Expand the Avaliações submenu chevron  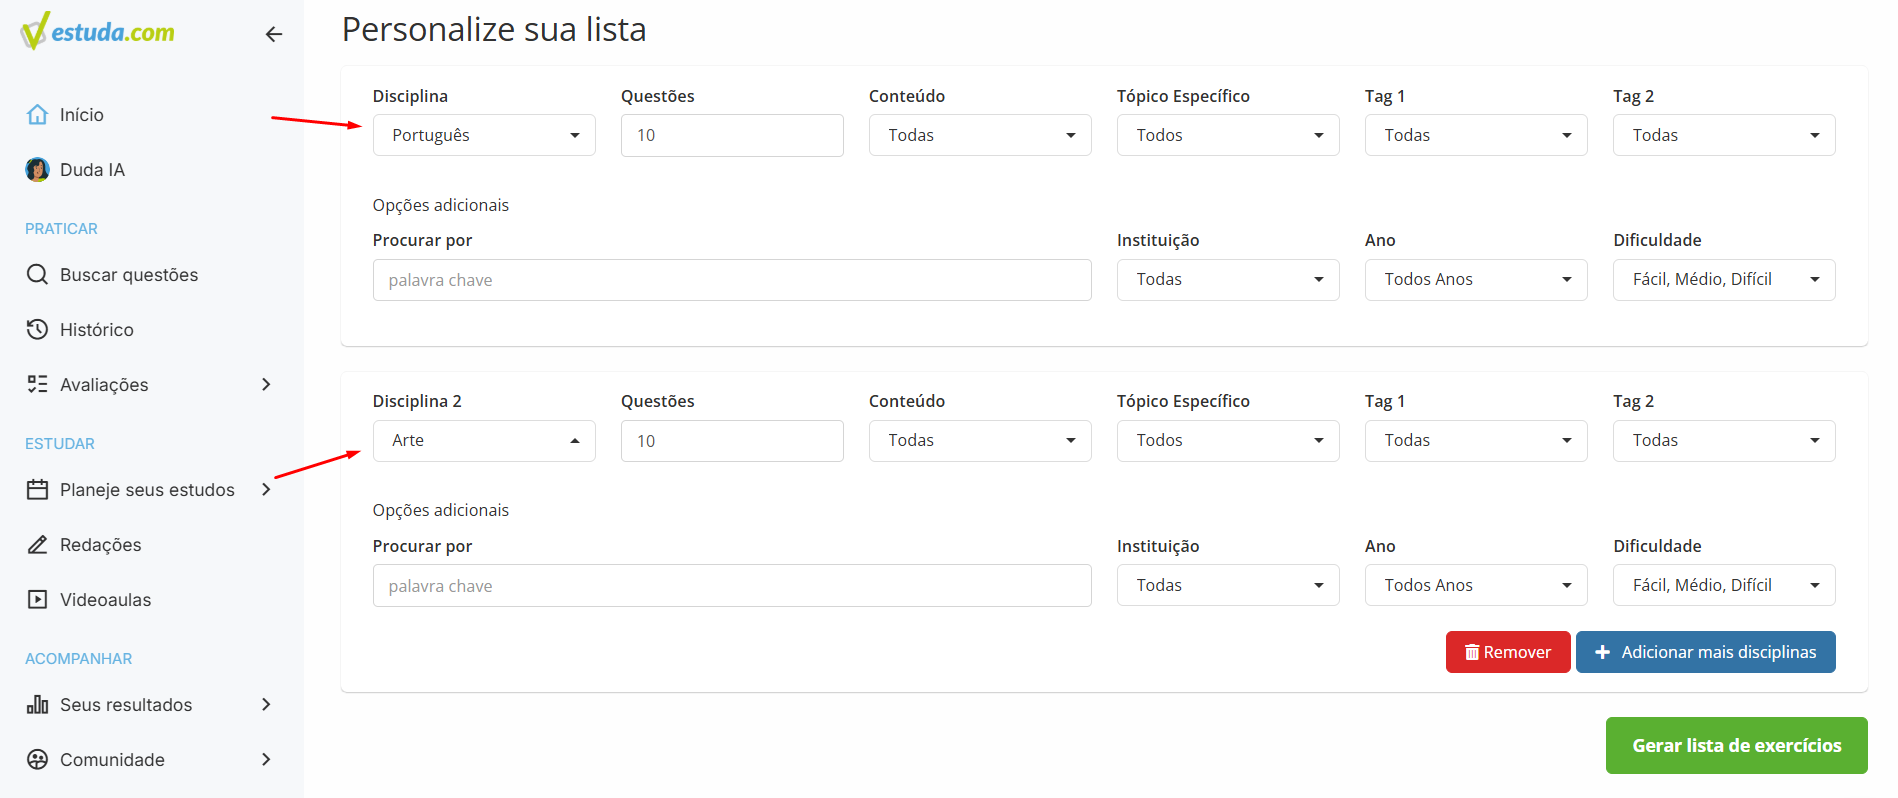(x=266, y=384)
